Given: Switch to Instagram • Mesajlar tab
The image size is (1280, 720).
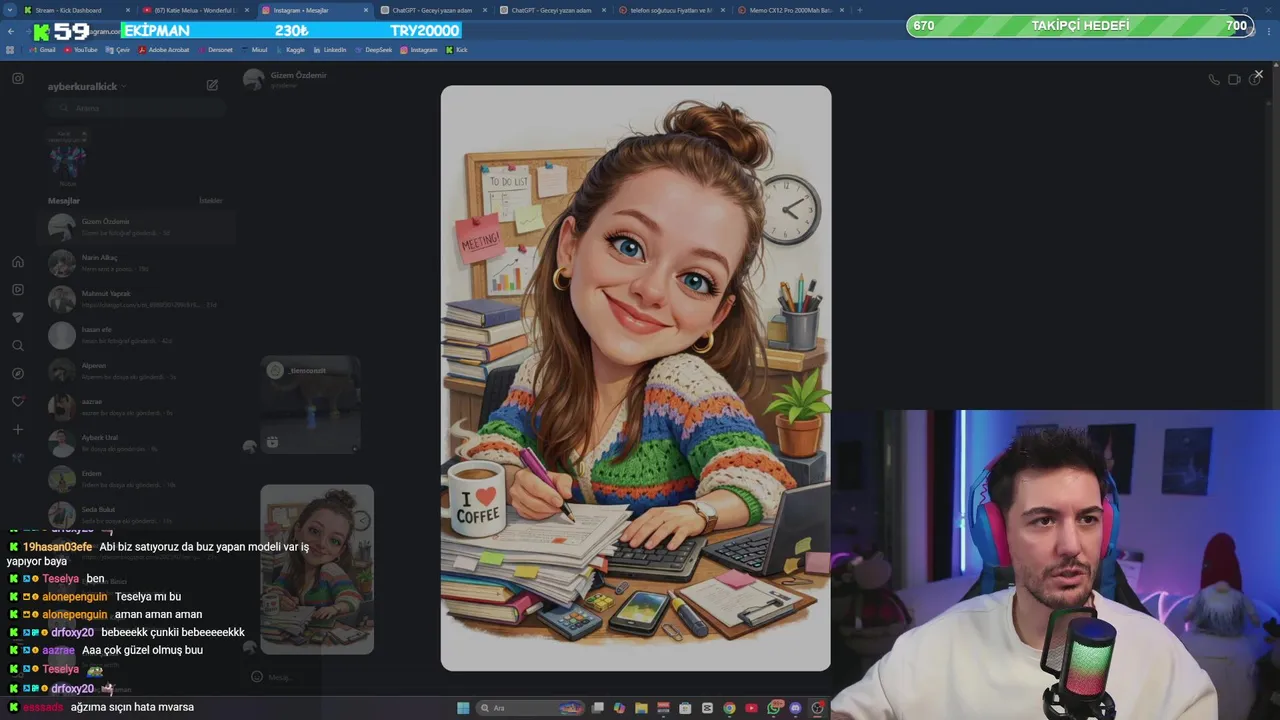Looking at the screenshot, I should 313,10.
